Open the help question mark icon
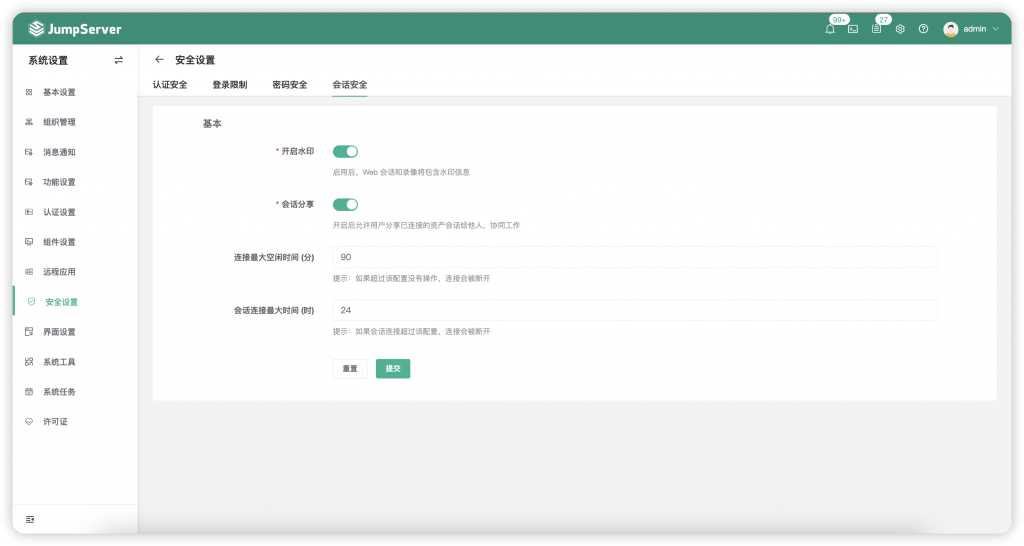Screen dimensions: 1024x546 click(923, 29)
